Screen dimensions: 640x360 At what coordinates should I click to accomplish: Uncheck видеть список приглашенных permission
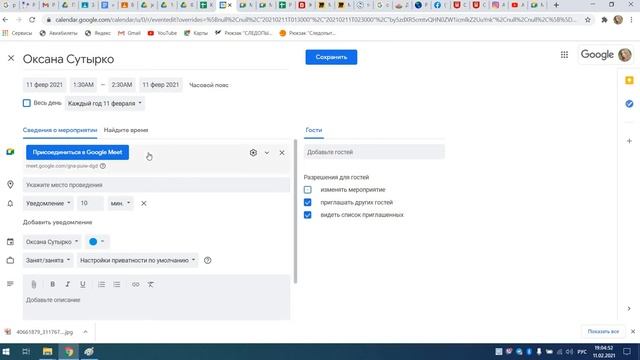point(307,215)
